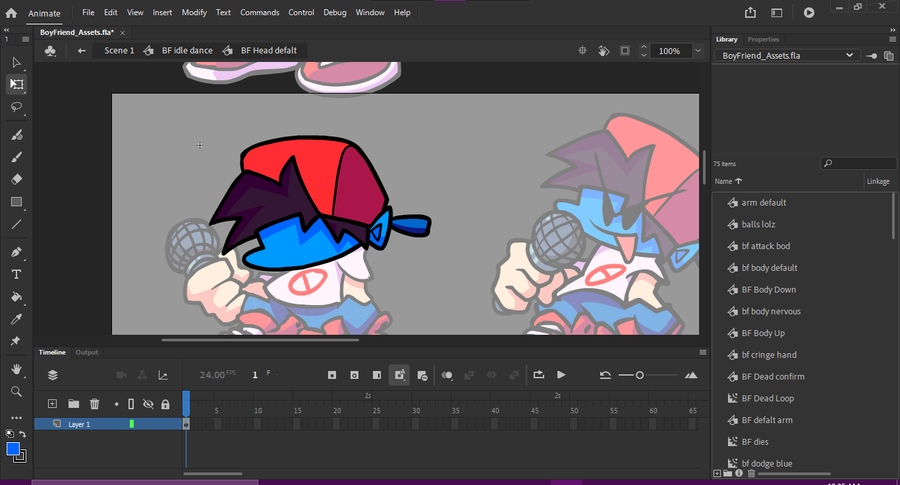900x485 pixels.
Task: Activate the Hand tool
Action: click(x=16, y=369)
